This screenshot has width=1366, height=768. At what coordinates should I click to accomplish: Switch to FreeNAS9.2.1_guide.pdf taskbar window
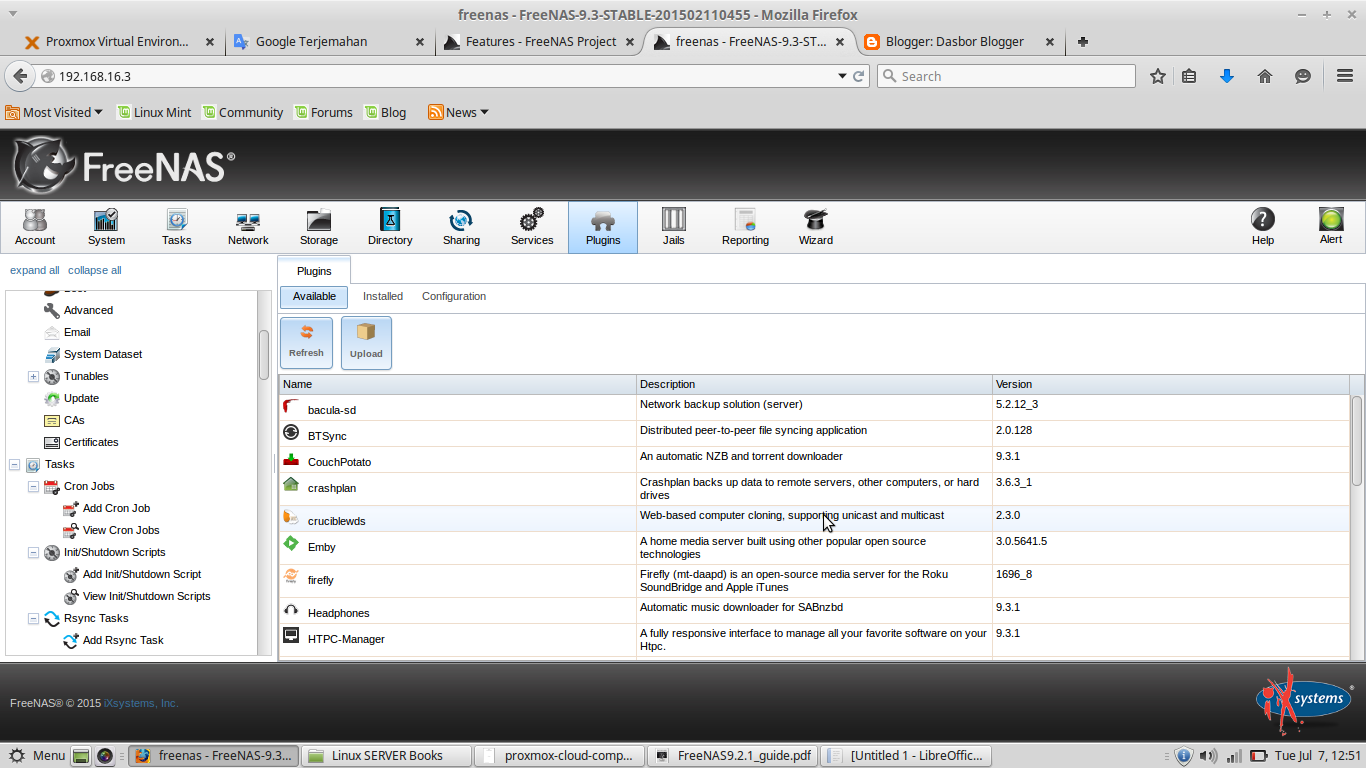(732, 755)
